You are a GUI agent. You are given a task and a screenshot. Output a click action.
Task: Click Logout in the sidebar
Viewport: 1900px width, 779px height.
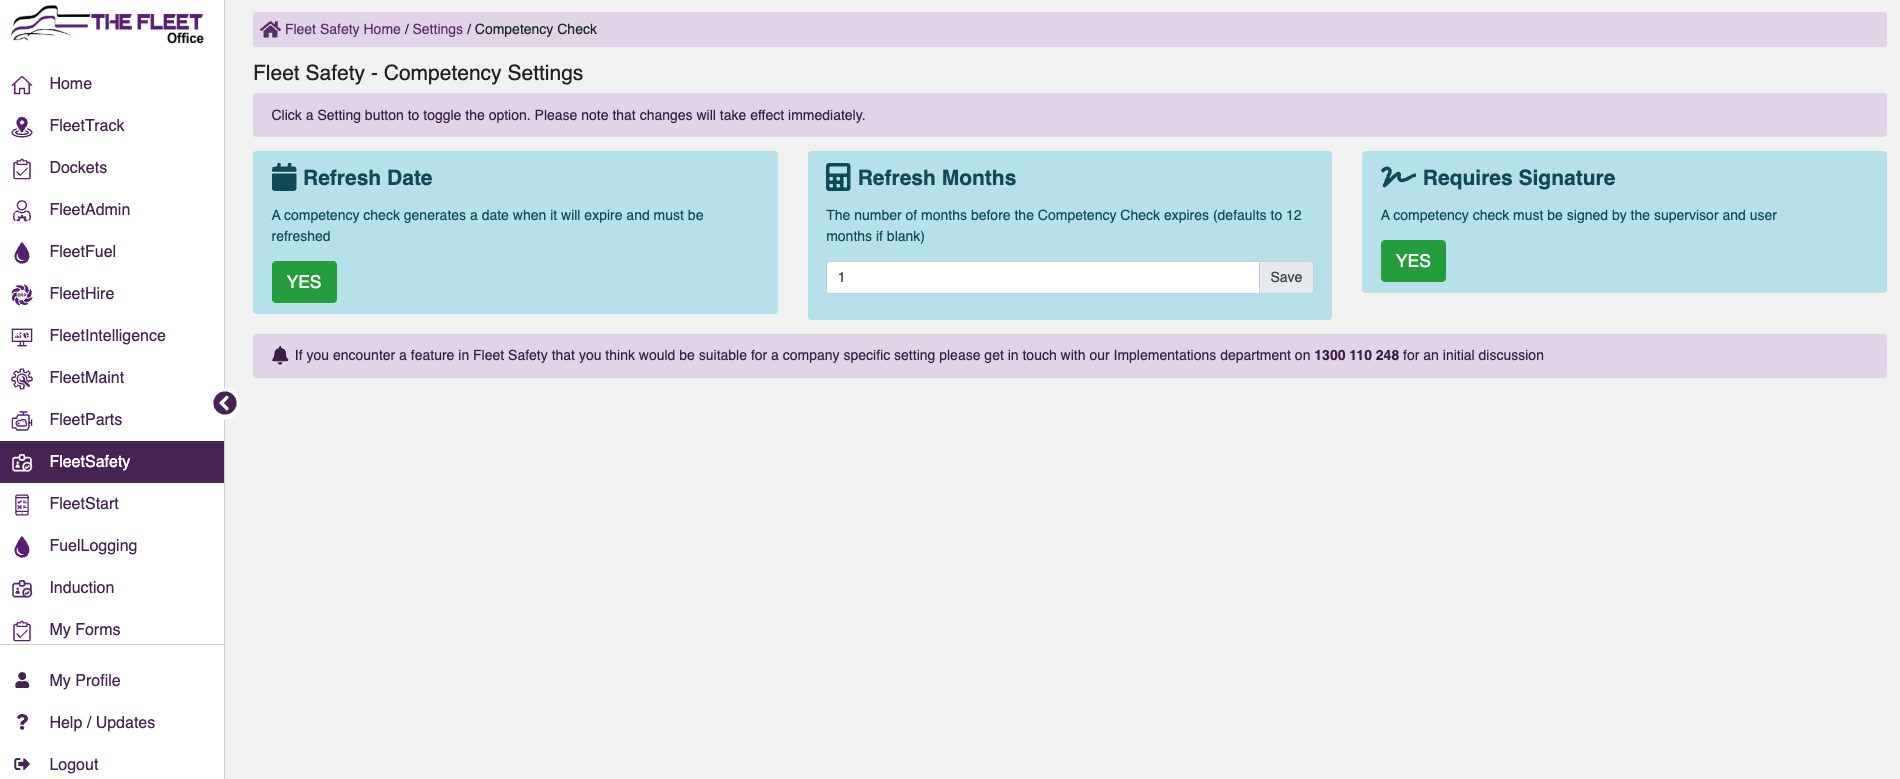(x=112, y=765)
